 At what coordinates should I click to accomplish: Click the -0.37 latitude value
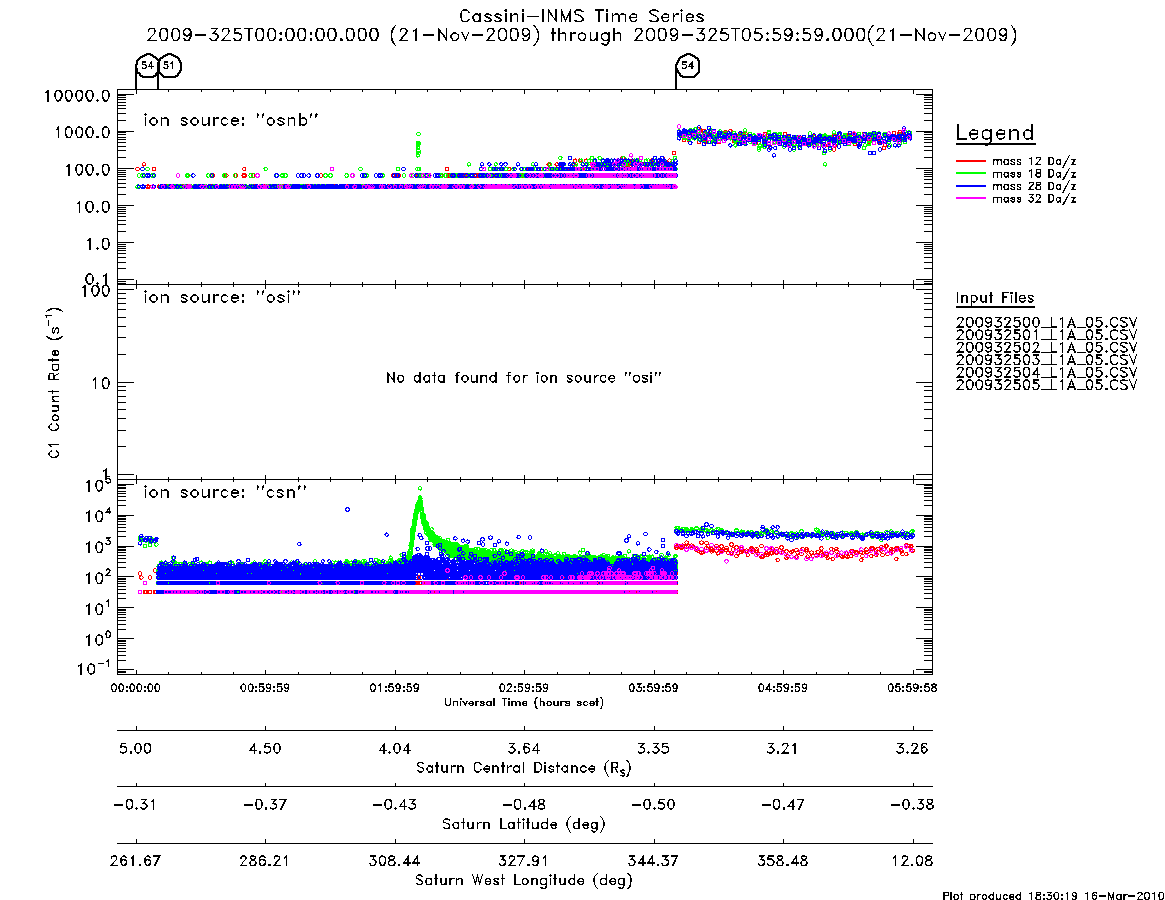pos(265,805)
